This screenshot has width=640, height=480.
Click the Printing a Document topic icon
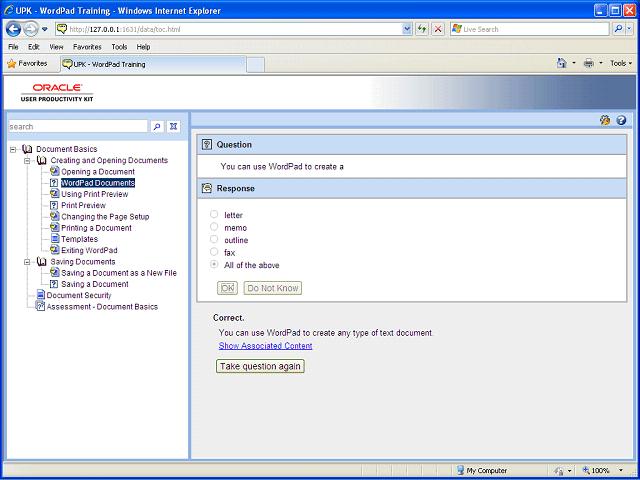[x=54, y=227]
